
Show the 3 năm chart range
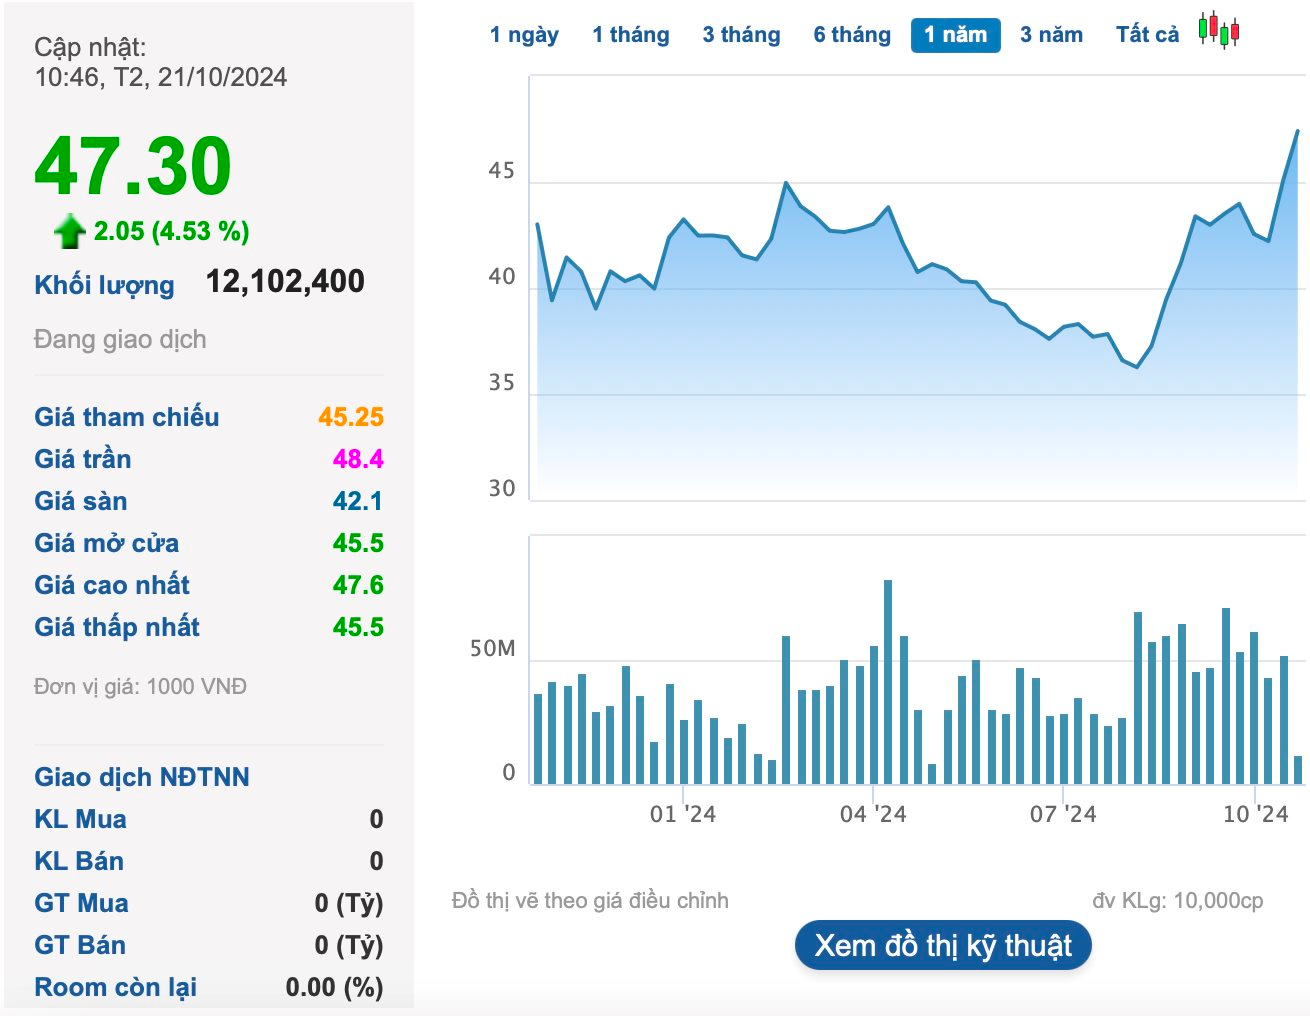click(1051, 35)
